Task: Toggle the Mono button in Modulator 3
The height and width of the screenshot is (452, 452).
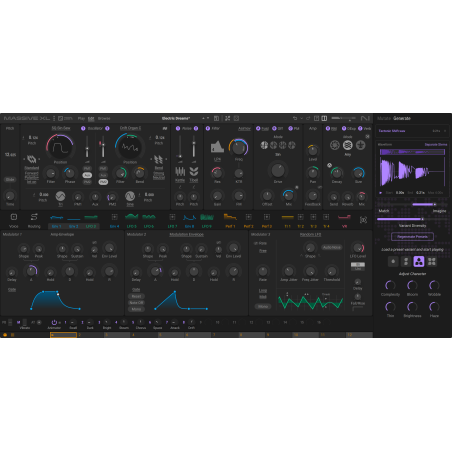Action: (263, 306)
